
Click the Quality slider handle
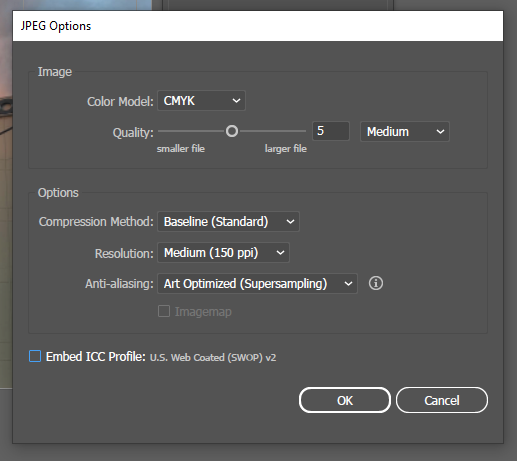pyautogui.click(x=232, y=131)
